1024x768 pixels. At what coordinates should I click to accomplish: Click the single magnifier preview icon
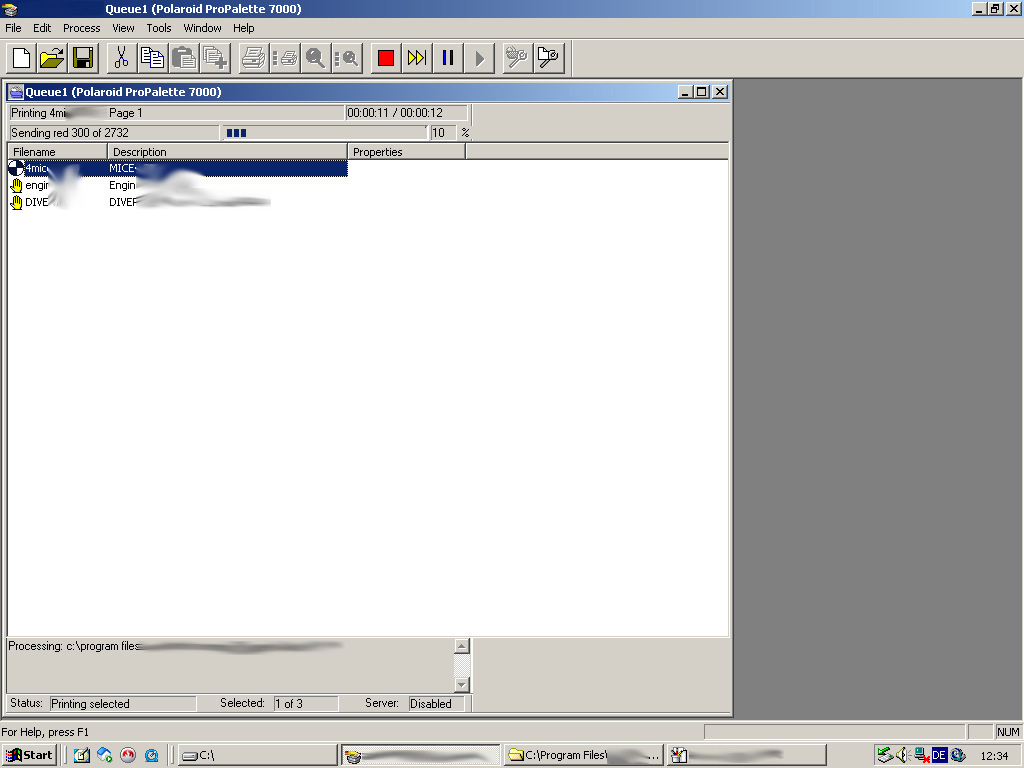pyautogui.click(x=315, y=58)
